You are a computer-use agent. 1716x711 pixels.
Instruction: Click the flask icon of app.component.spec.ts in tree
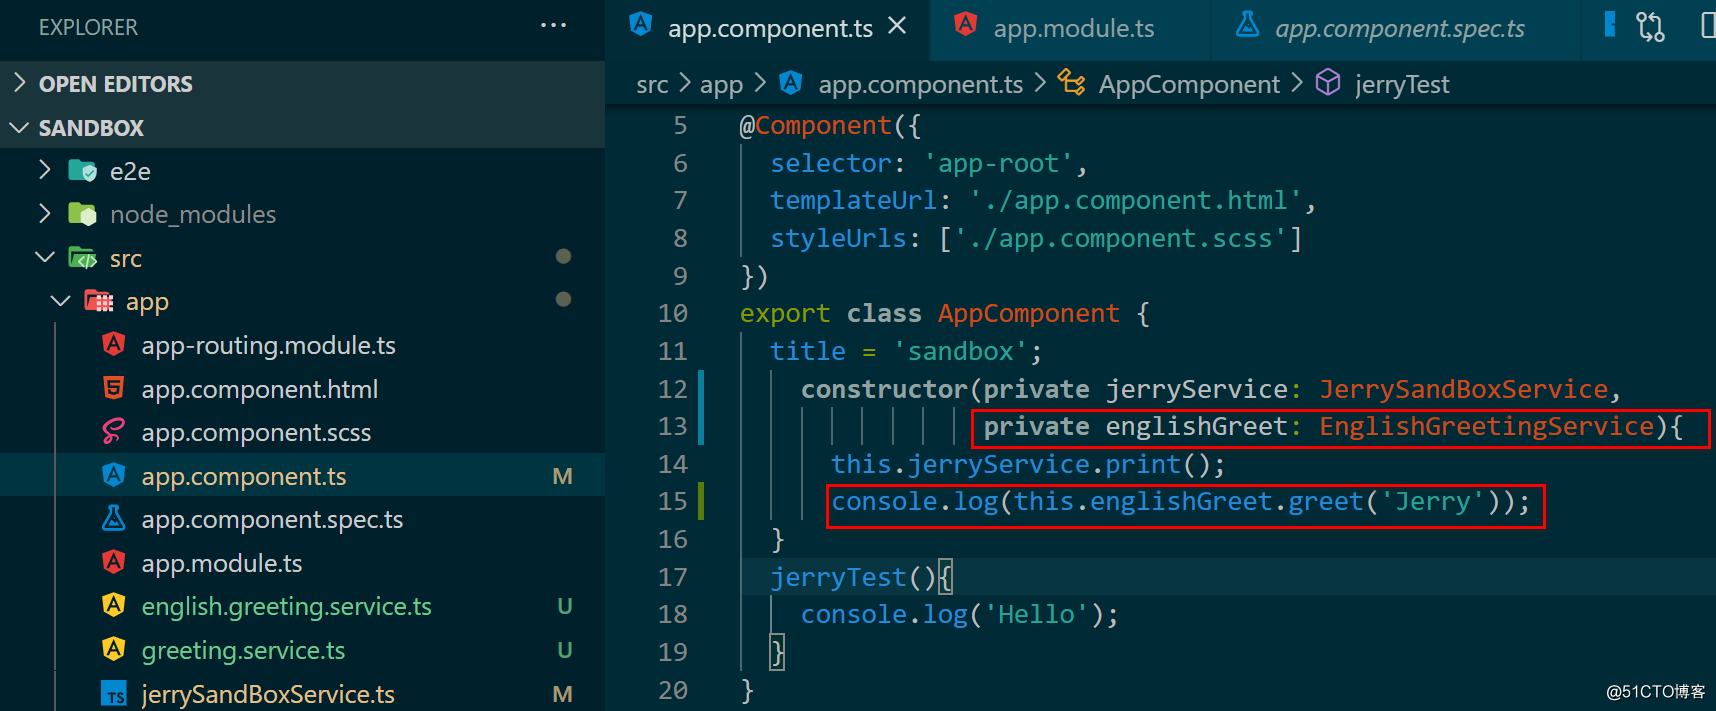(x=114, y=519)
